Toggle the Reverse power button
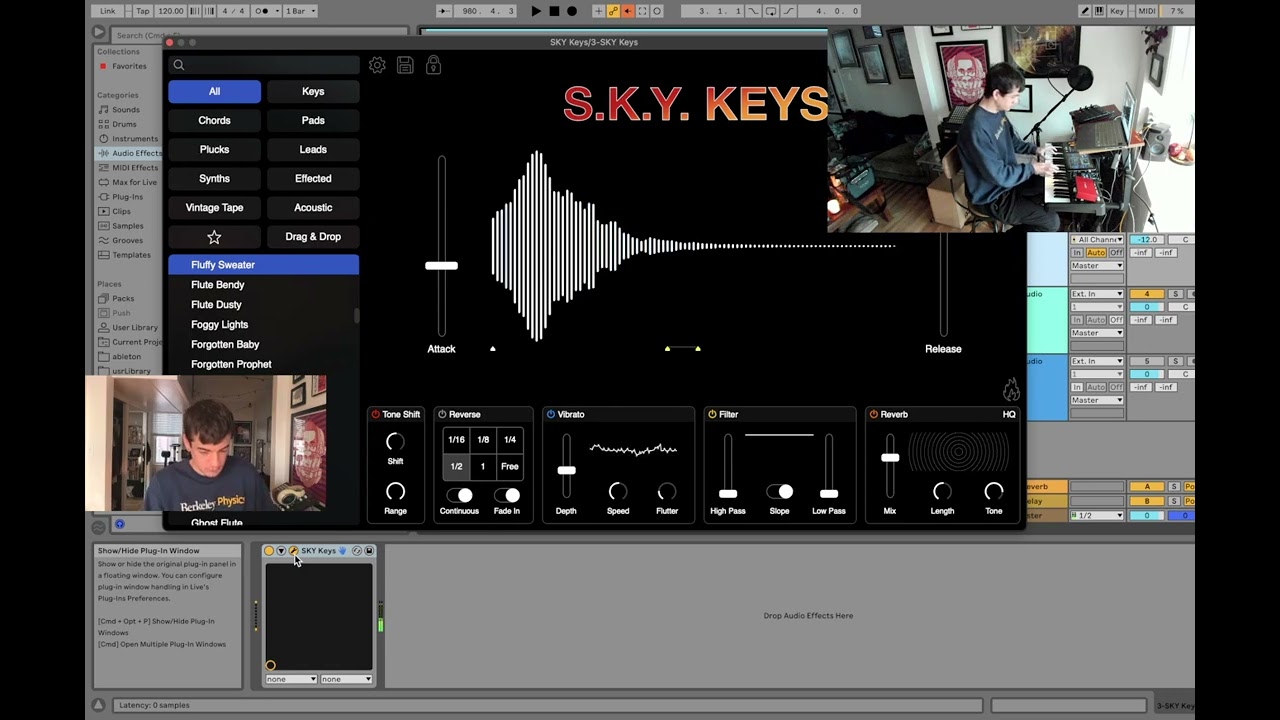 tap(443, 414)
